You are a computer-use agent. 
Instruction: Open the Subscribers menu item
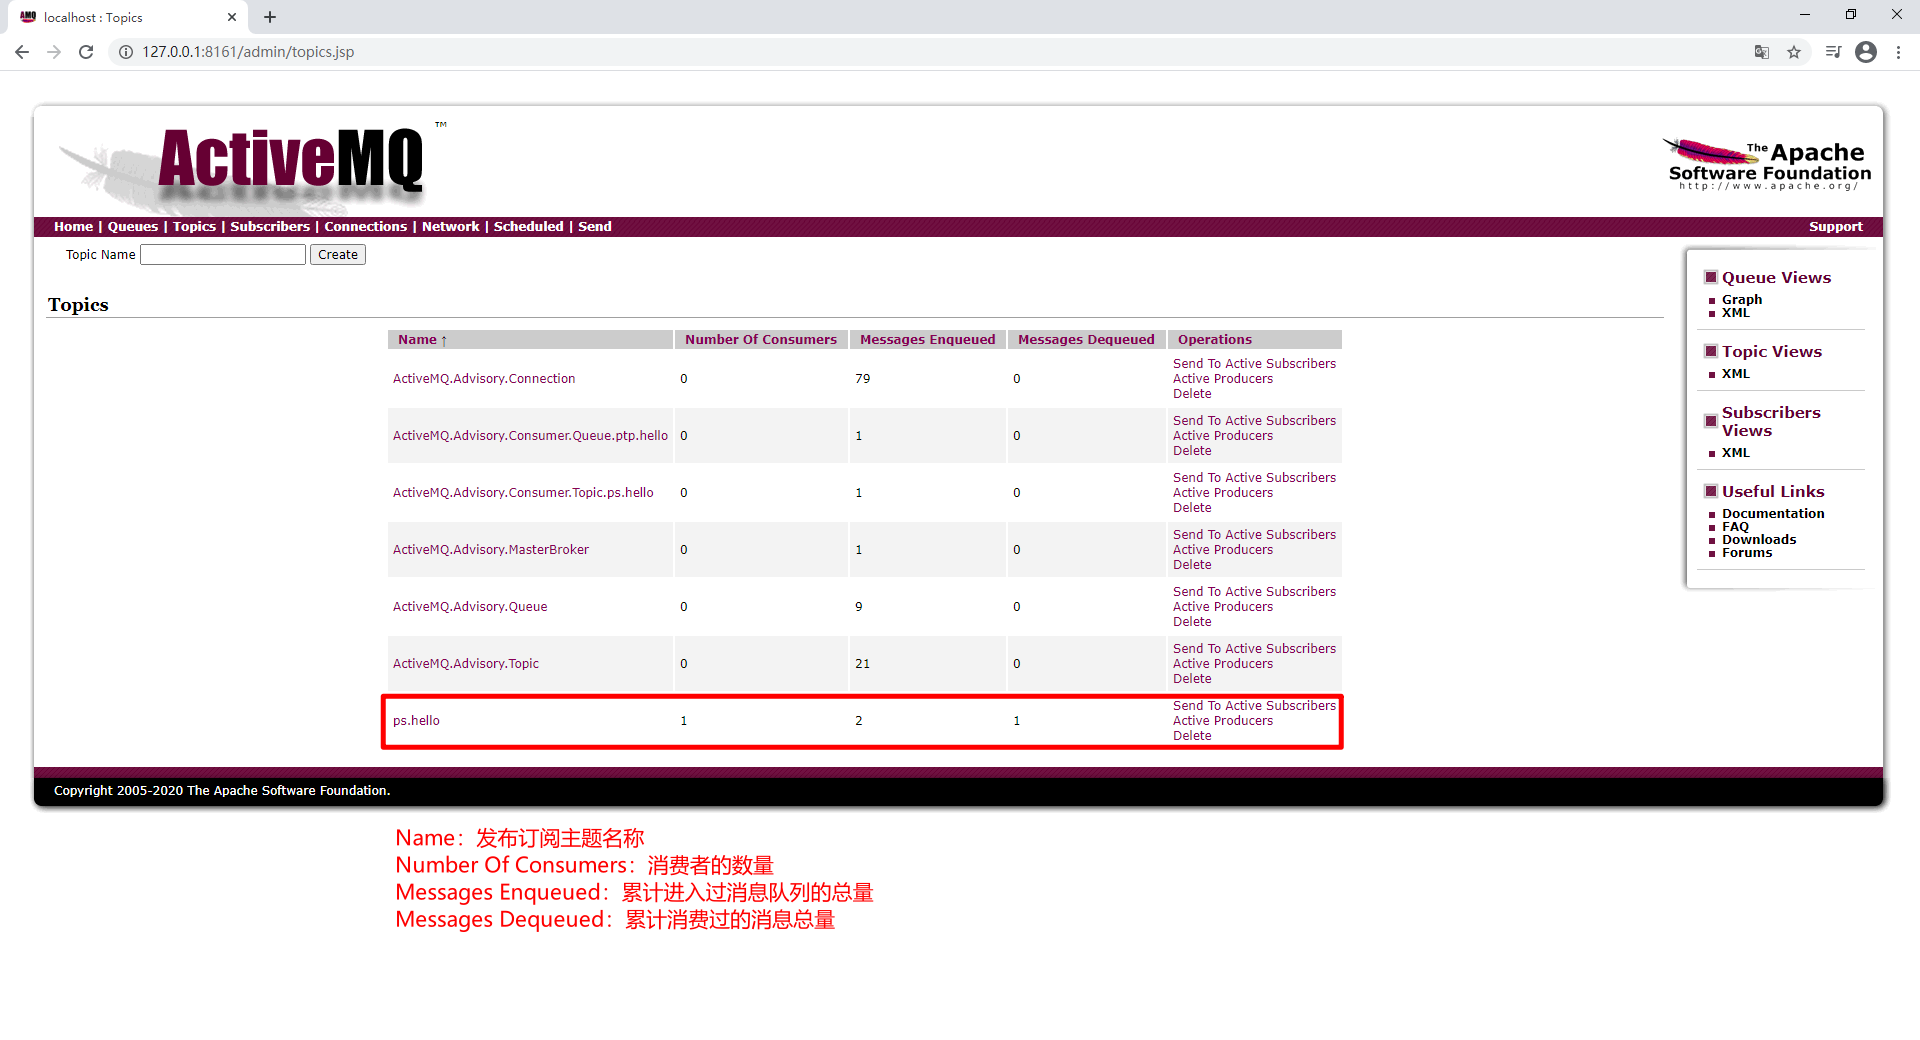coord(270,227)
